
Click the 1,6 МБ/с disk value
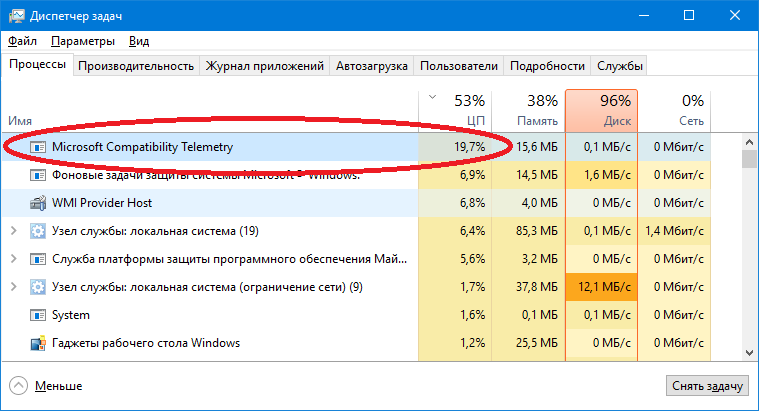[607, 175]
